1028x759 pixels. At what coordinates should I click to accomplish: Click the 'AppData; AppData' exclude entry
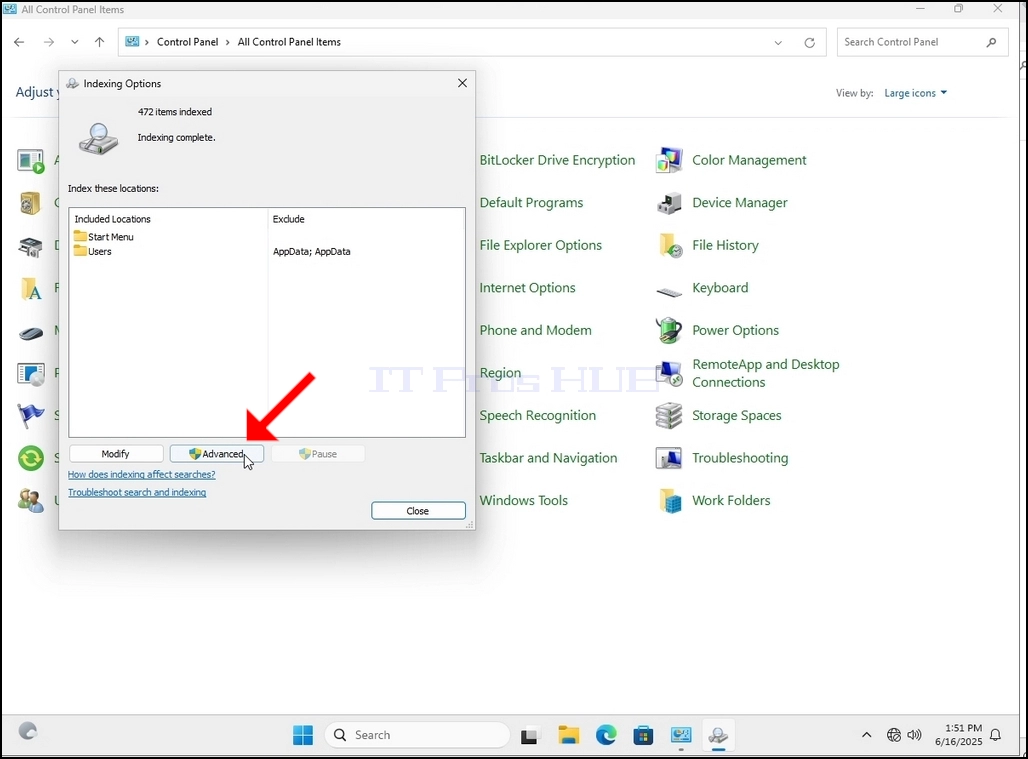click(311, 251)
